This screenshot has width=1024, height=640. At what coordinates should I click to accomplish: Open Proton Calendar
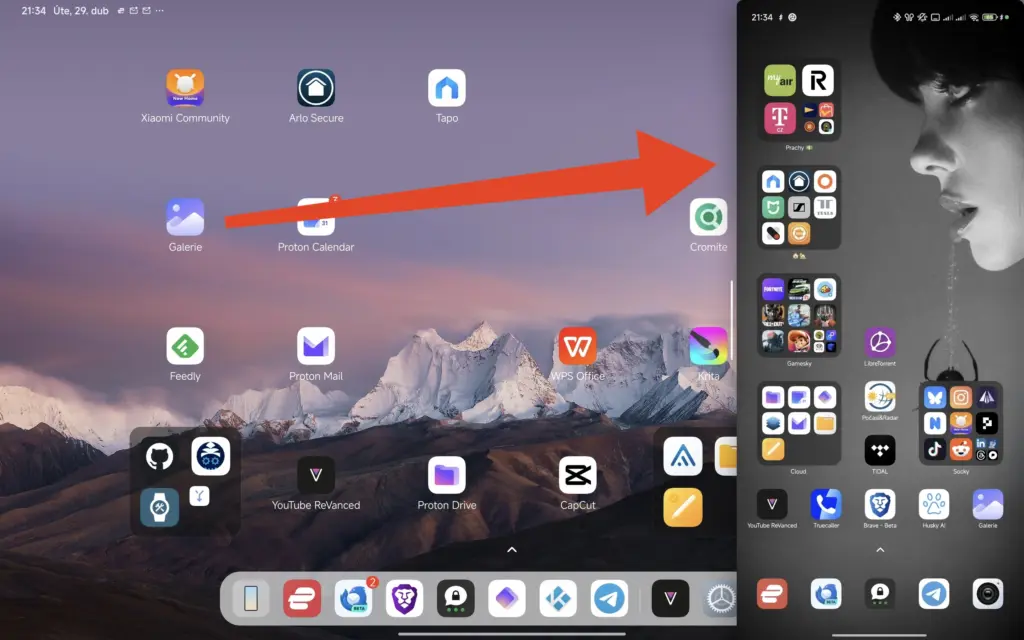[x=316, y=217]
